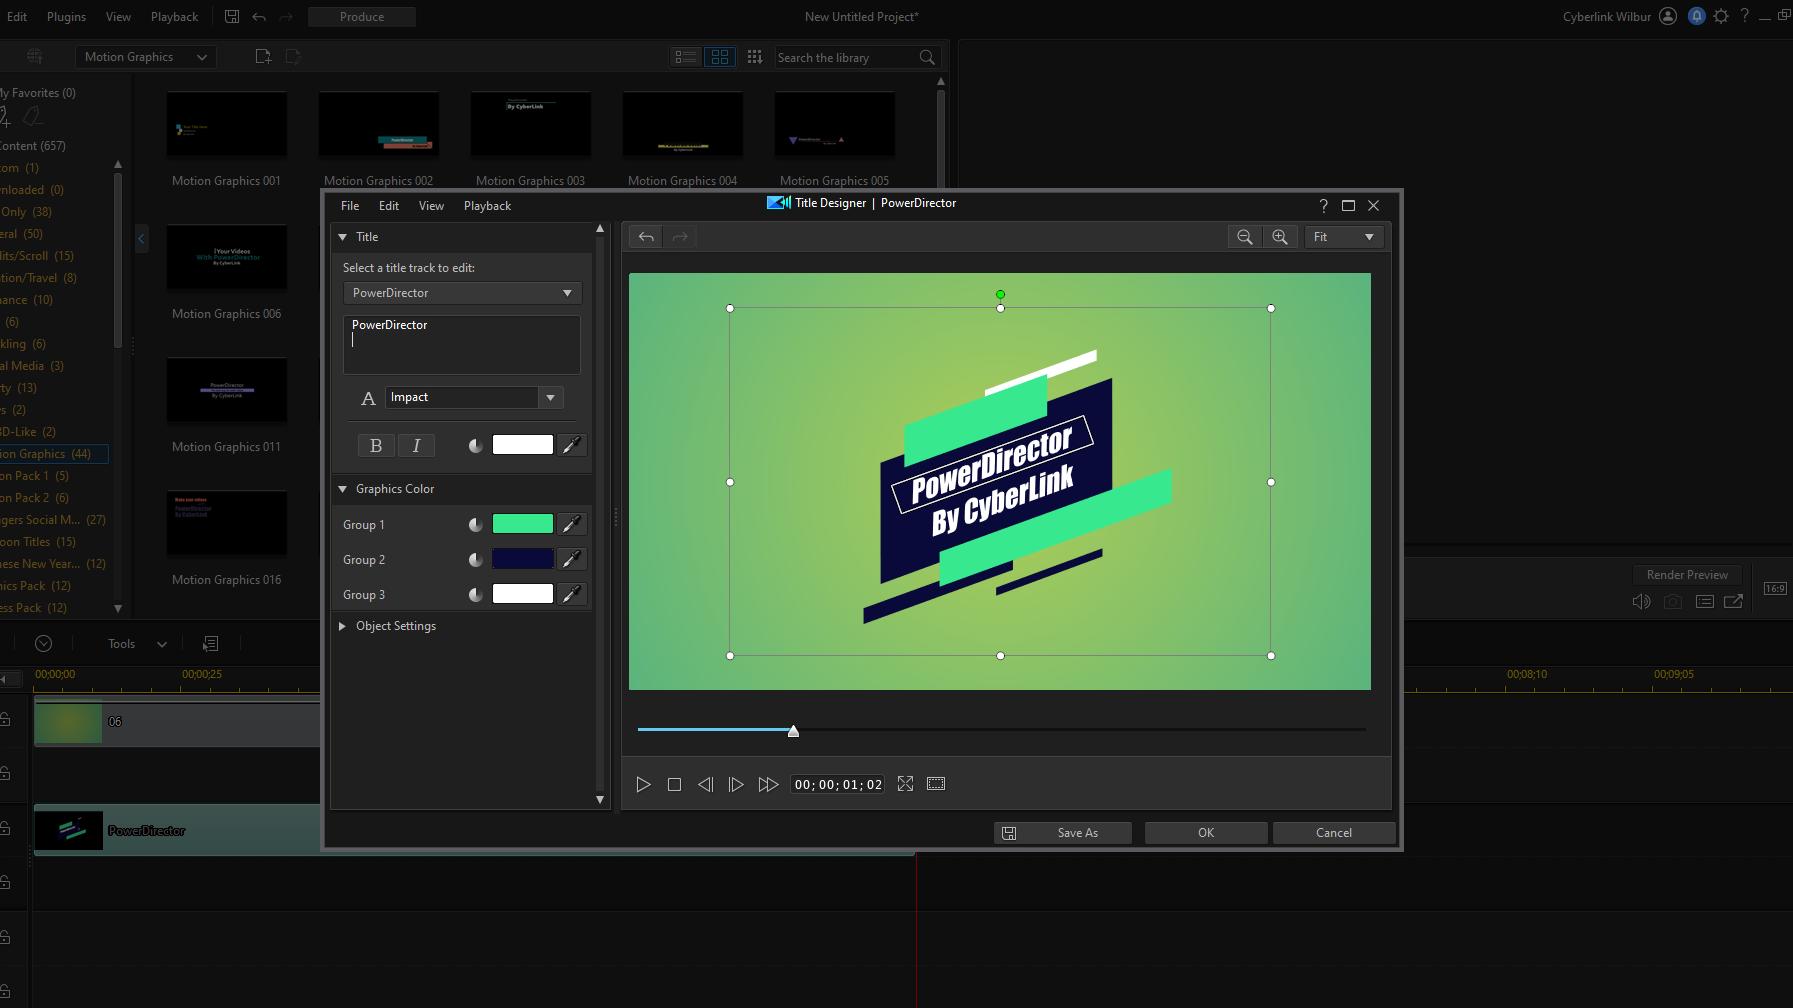
Task: Step to the previous frame
Action: [x=705, y=785]
